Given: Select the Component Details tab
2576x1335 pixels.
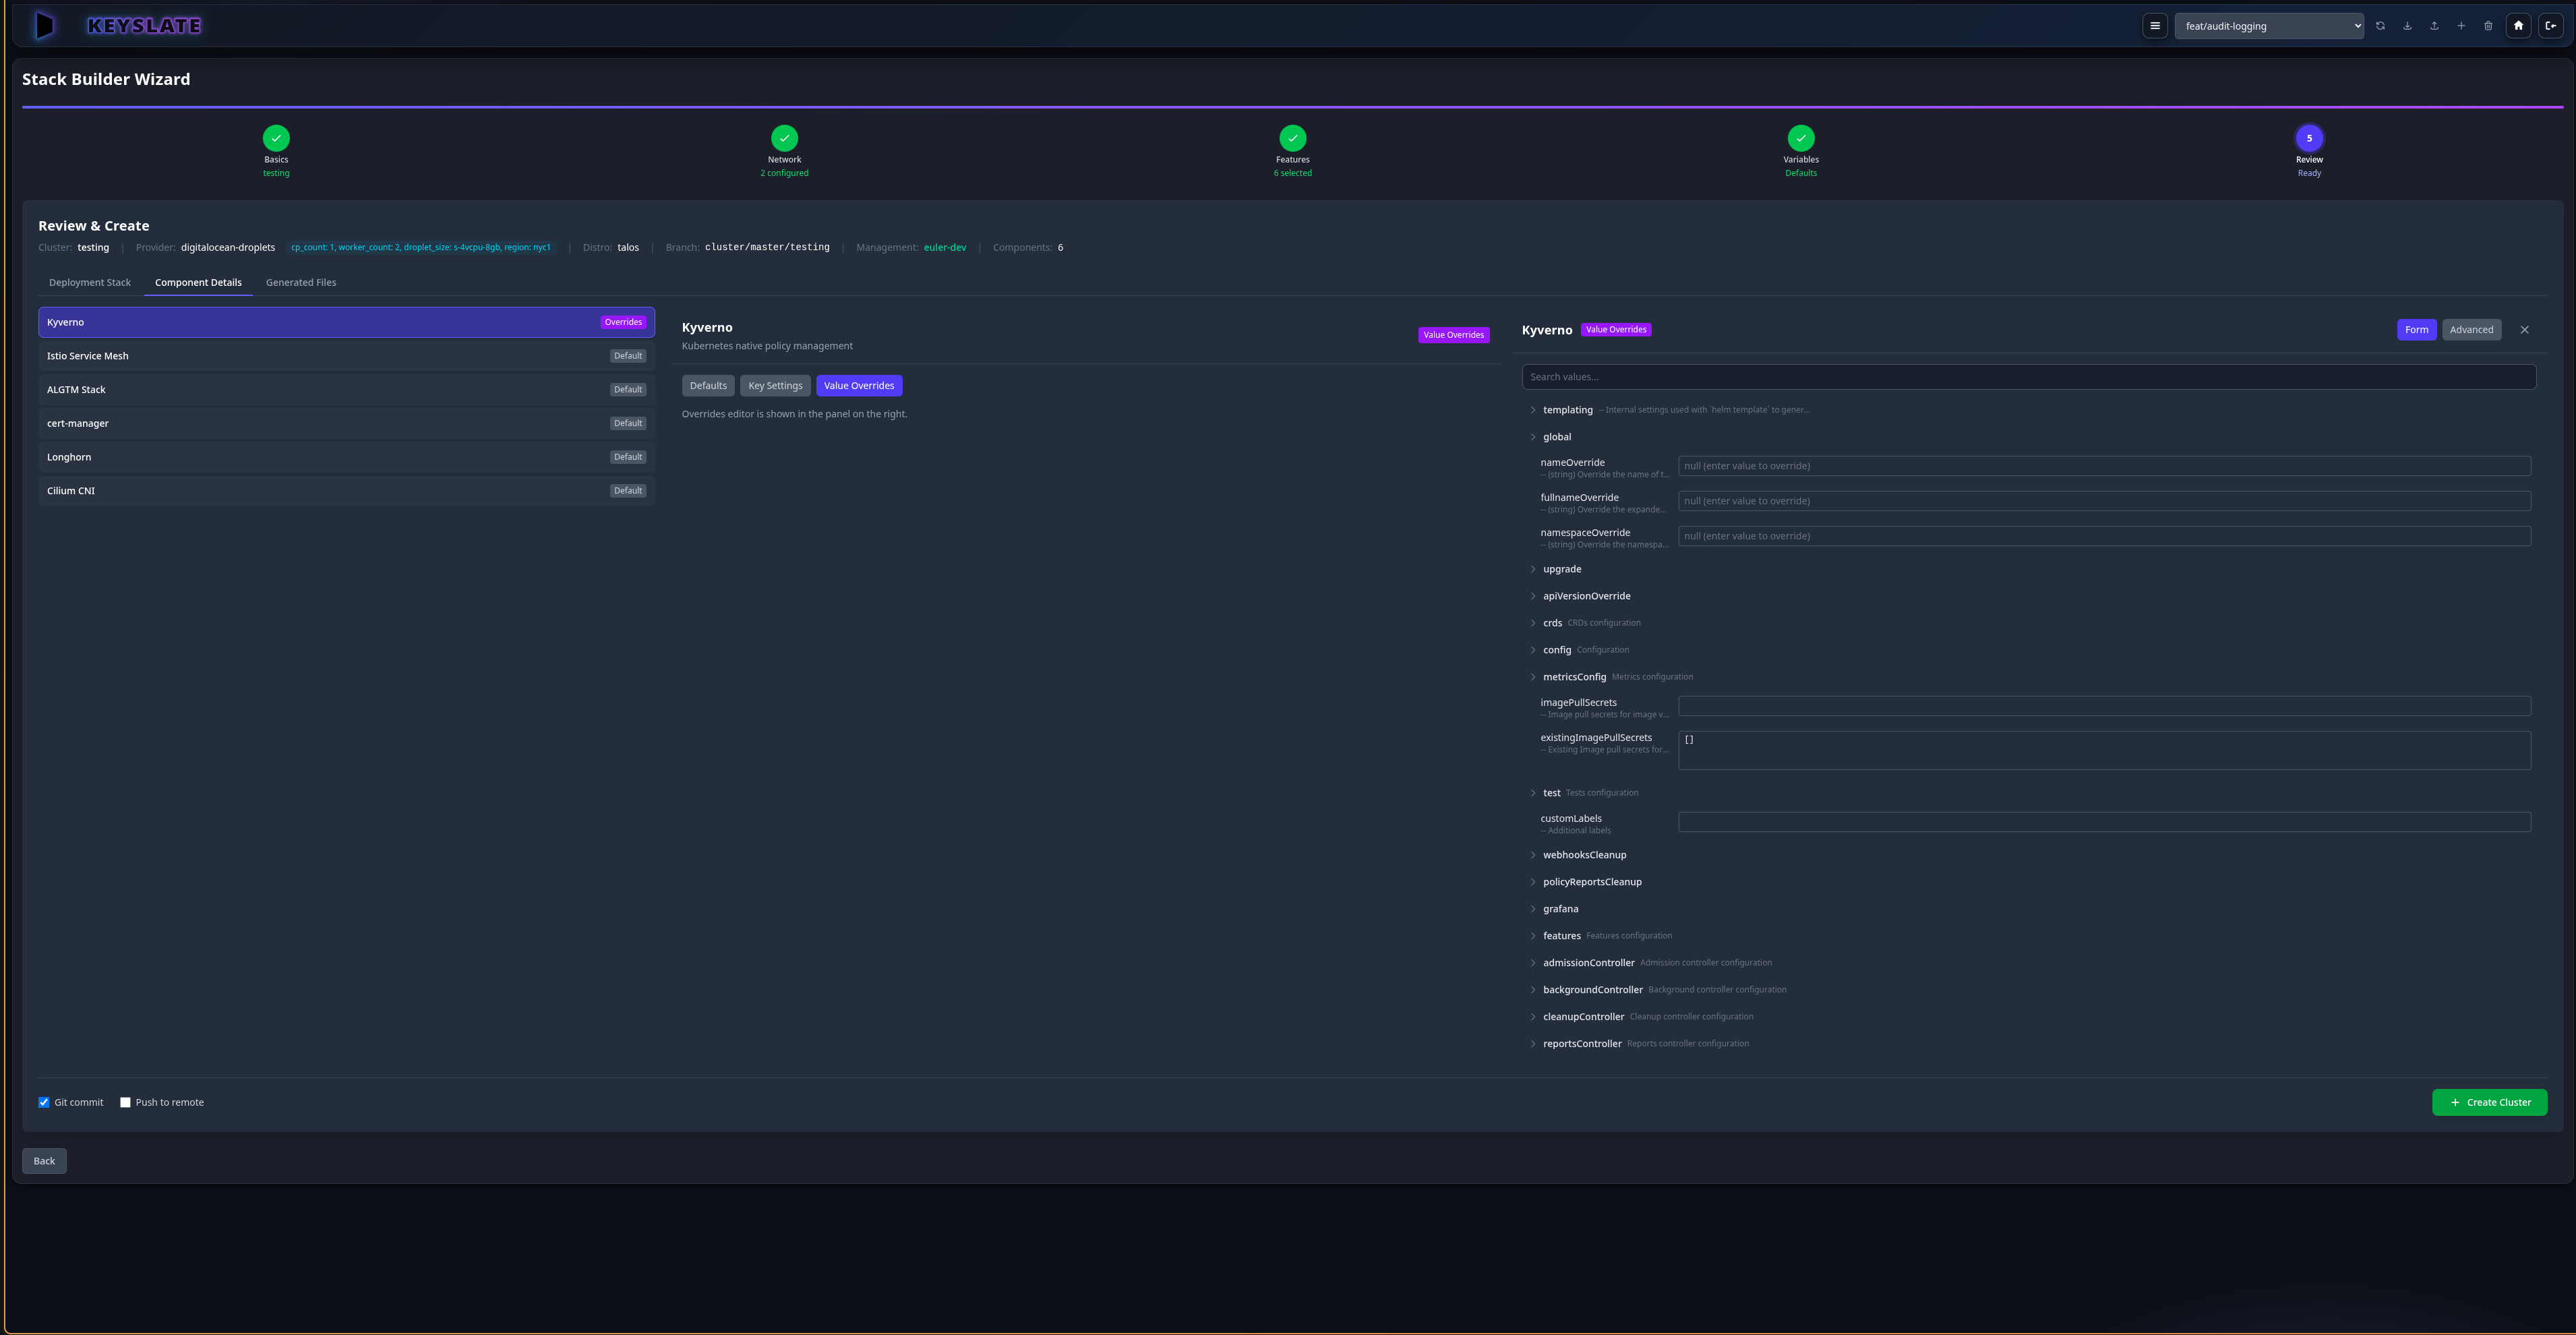Looking at the screenshot, I should [198, 283].
